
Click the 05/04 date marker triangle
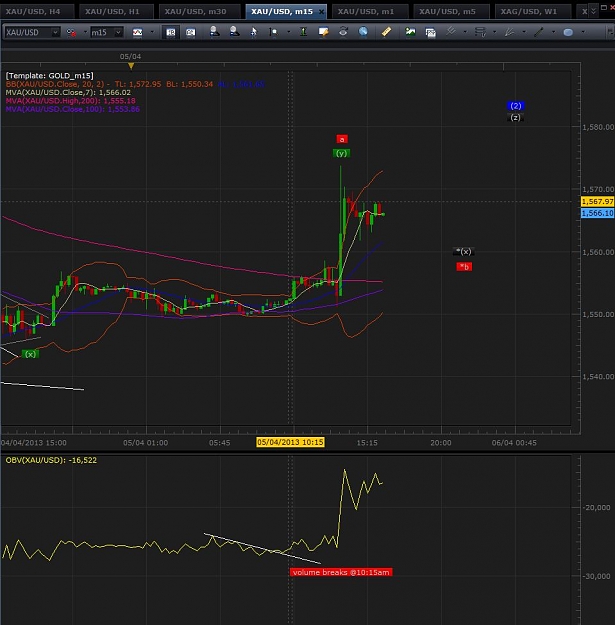(131, 66)
